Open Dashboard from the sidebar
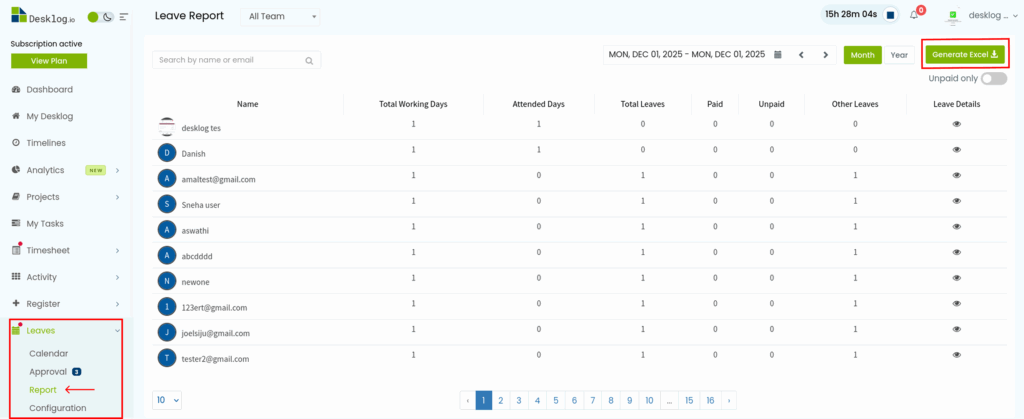This screenshot has height=419, width=1024. (49, 90)
